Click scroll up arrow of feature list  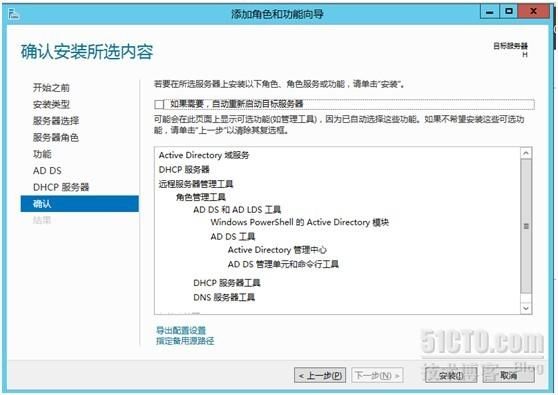[x=526, y=153]
